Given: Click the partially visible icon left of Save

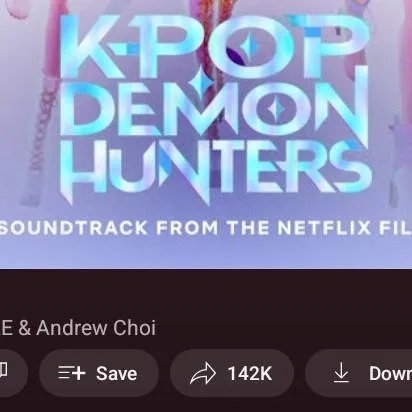Looking at the screenshot, I should pyautogui.click(x=3, y=371).
